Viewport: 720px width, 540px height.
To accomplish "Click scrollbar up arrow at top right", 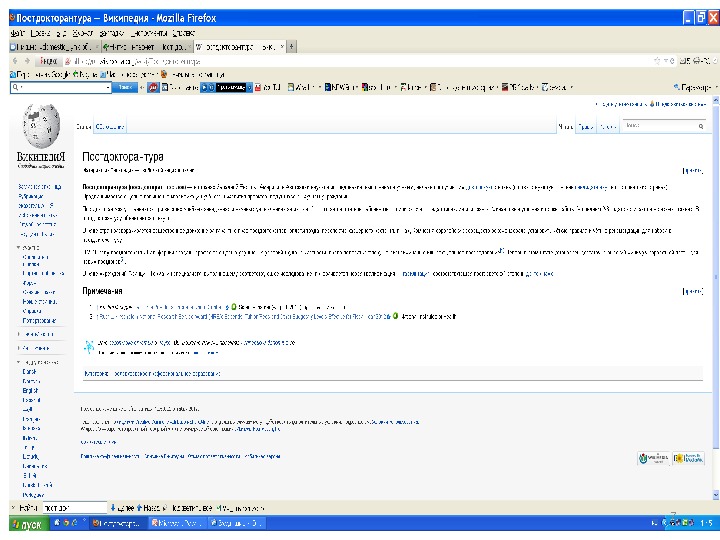I will click(x=715, y=100).
